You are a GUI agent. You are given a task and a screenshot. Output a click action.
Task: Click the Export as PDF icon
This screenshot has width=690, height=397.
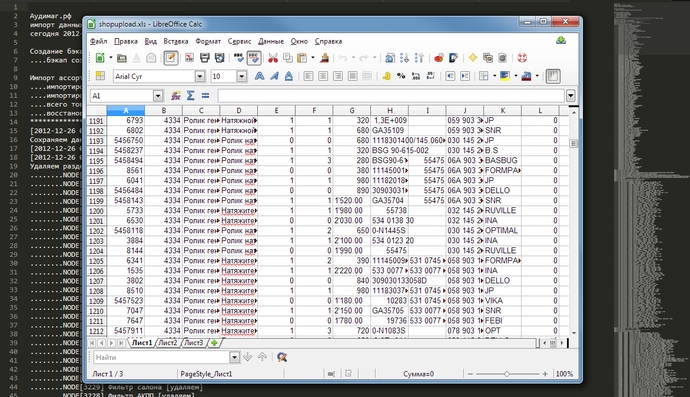(x=190, y=58)
